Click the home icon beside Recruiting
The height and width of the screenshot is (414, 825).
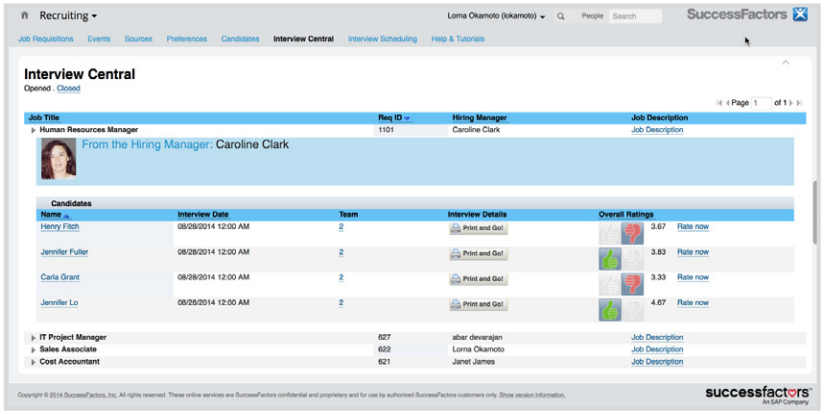coord(25,16)
